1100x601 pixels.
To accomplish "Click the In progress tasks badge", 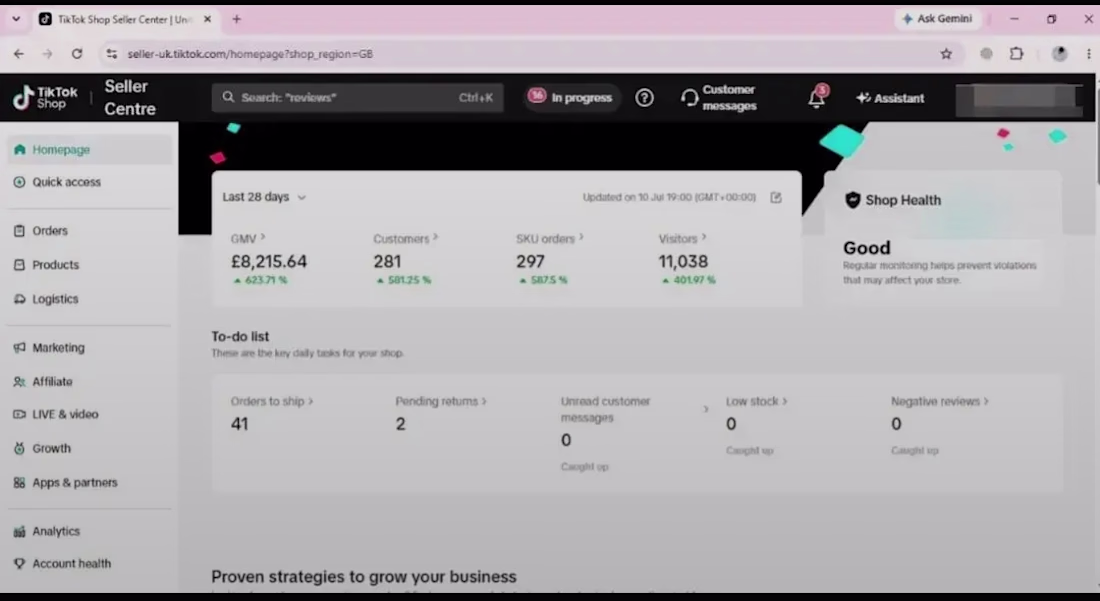I will tap(571, 97).
